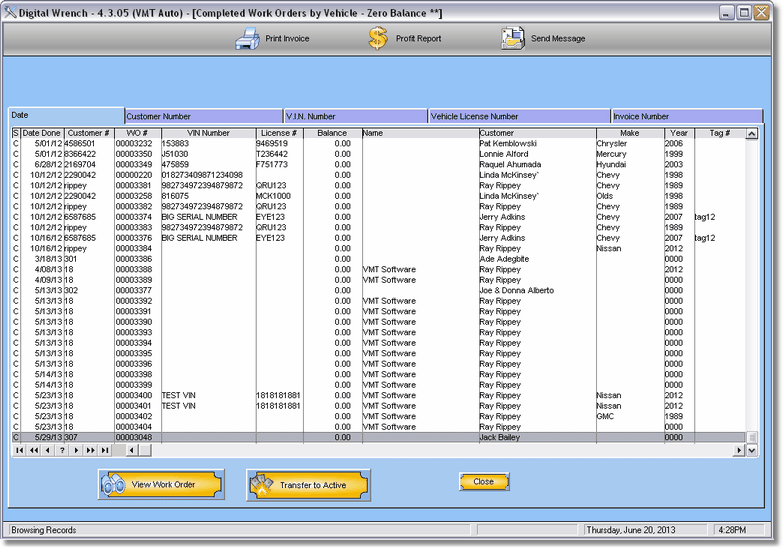The width and height of the screenshot is (783, 549).
Task: Jump to first record navigation button
Action: [x=19, y=450]
